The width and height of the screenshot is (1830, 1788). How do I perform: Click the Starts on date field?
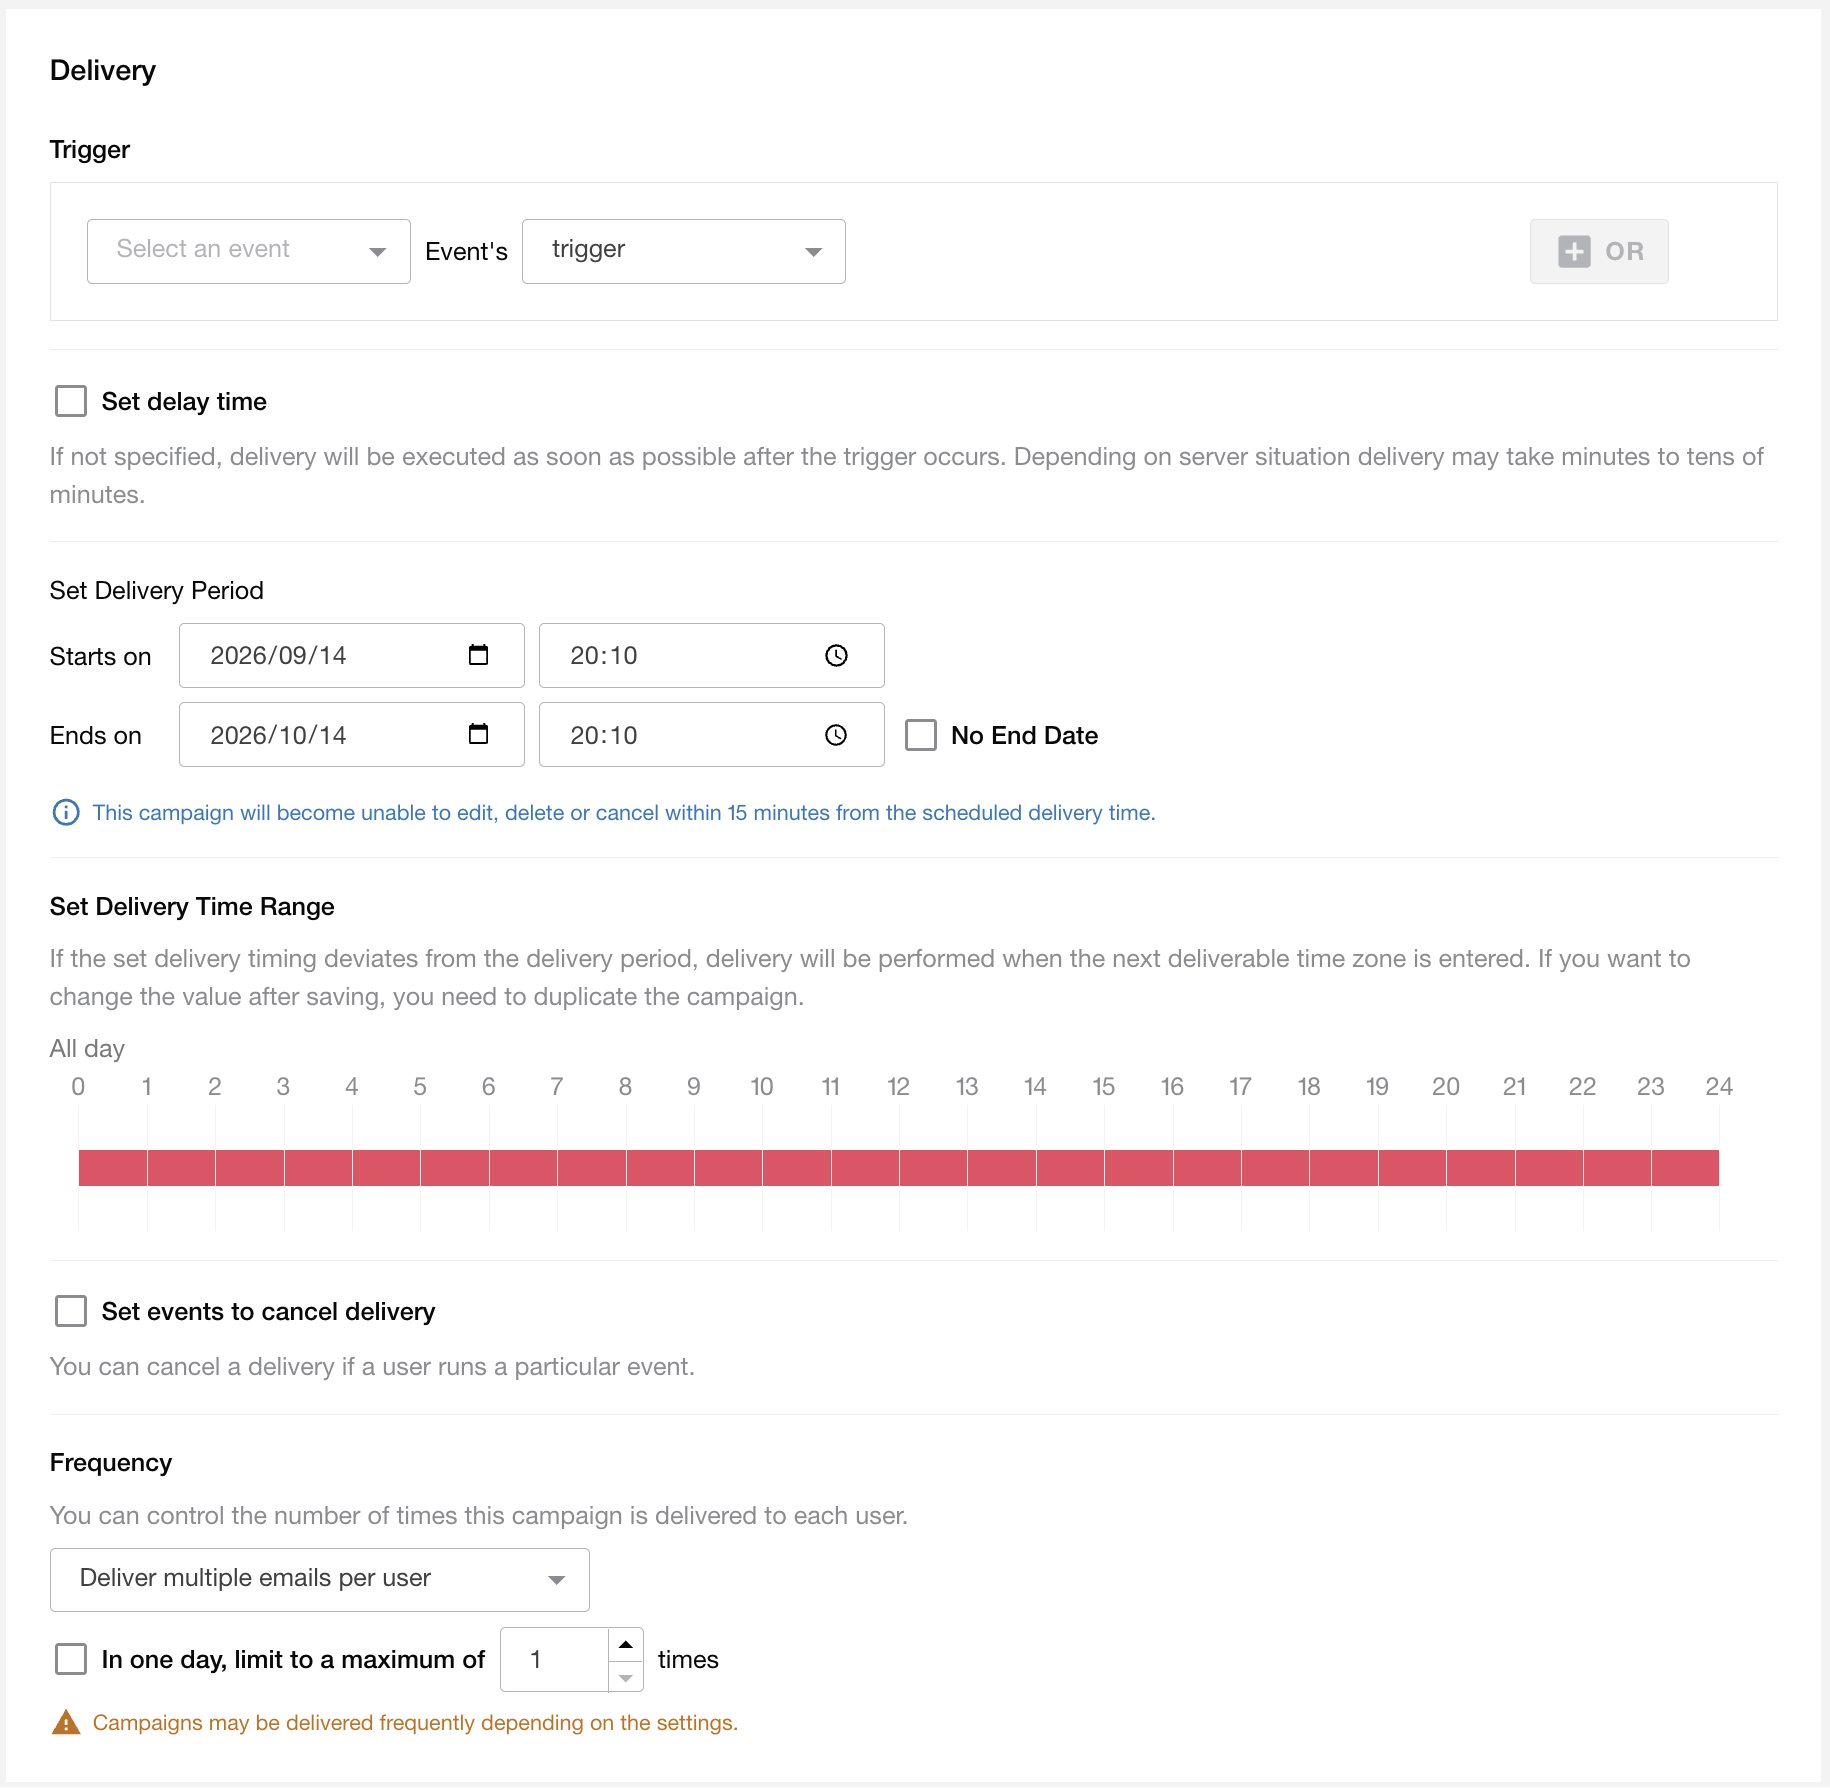click(352, 655)
